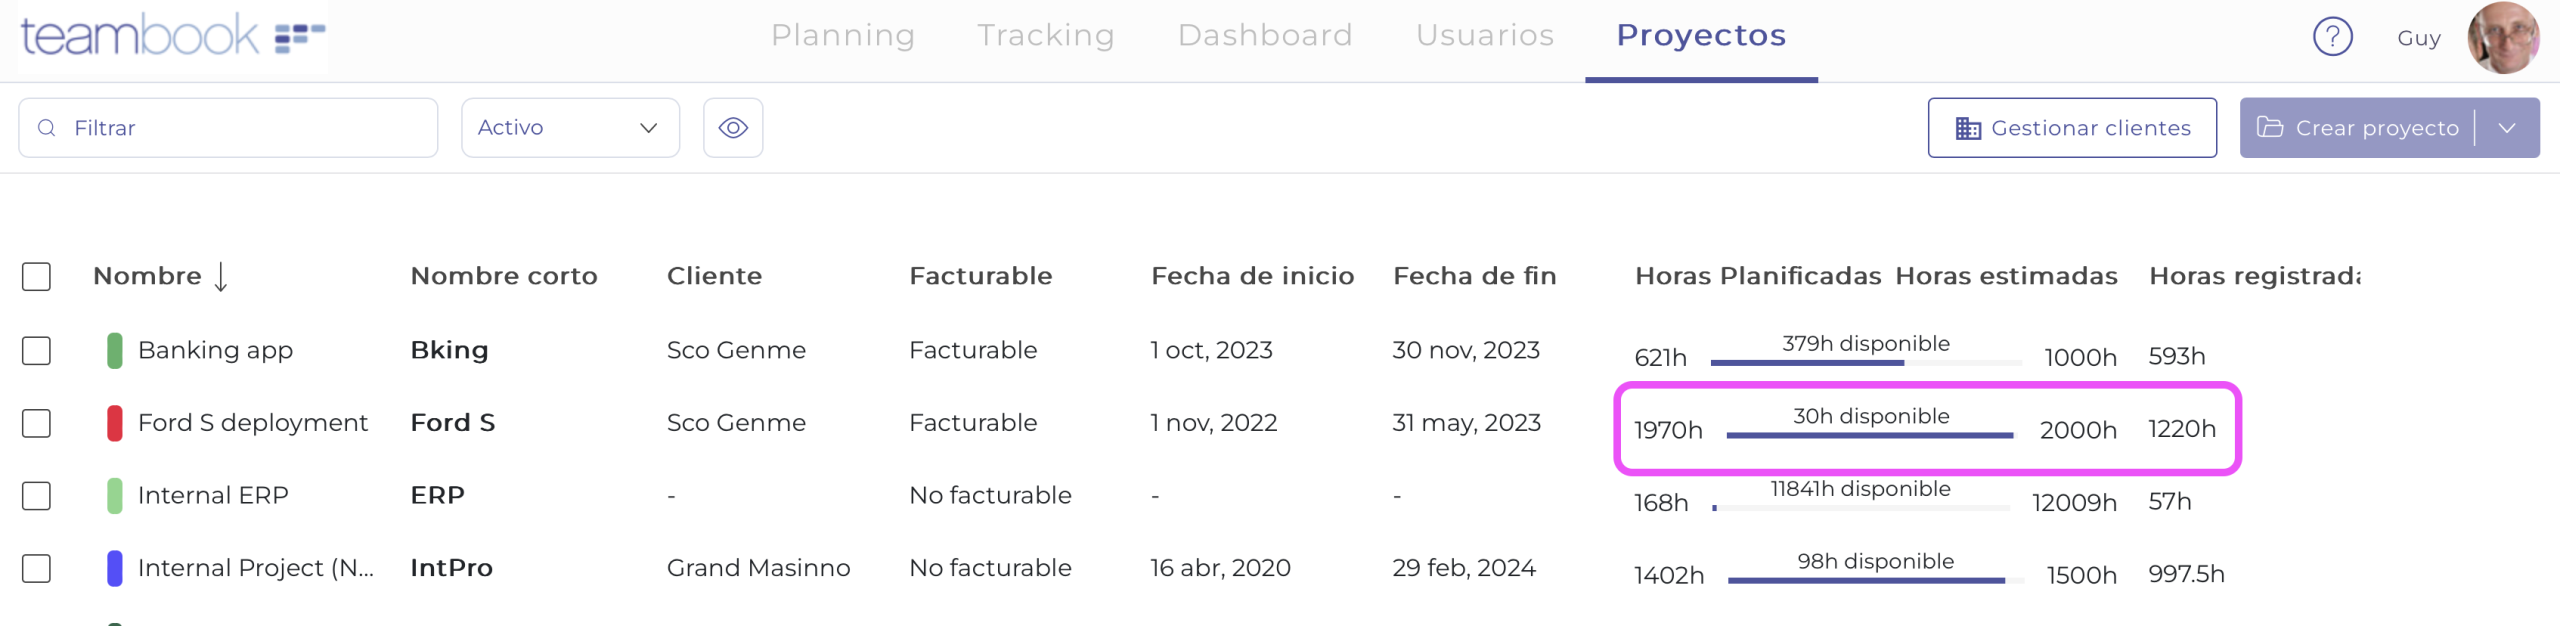Tick the checkbox next to Internal ERP
This screenshot has height=626, width=2560.
click(36, 495)
